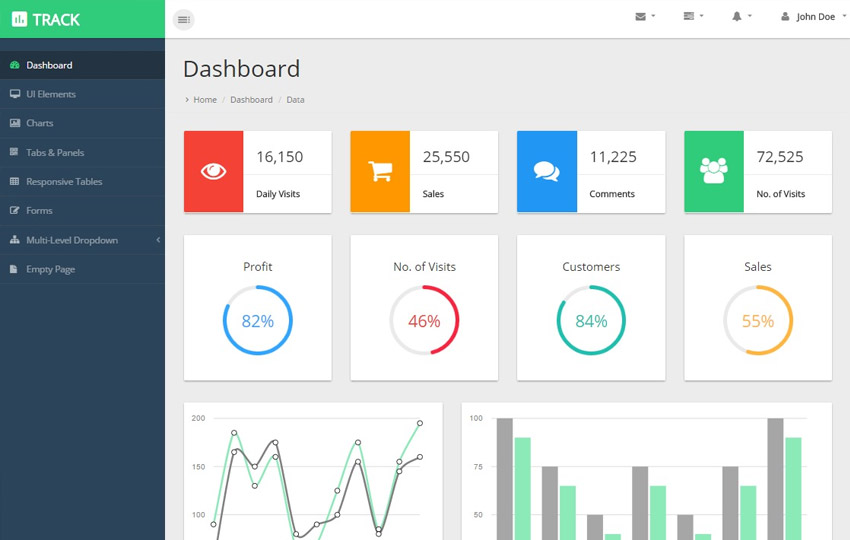The image size is (850, 540).
Task: Click the Profit card title
Action: tap(258, 267)
